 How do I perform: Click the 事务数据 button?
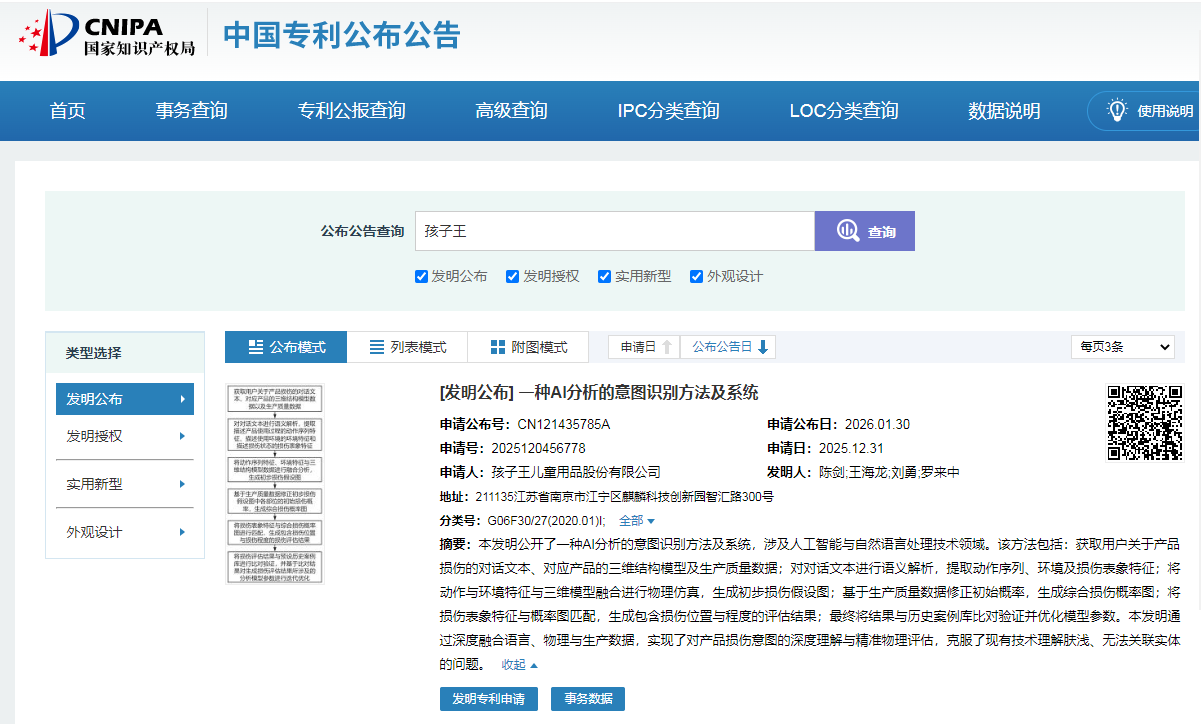pyautogui.click(x=587, y=699)
